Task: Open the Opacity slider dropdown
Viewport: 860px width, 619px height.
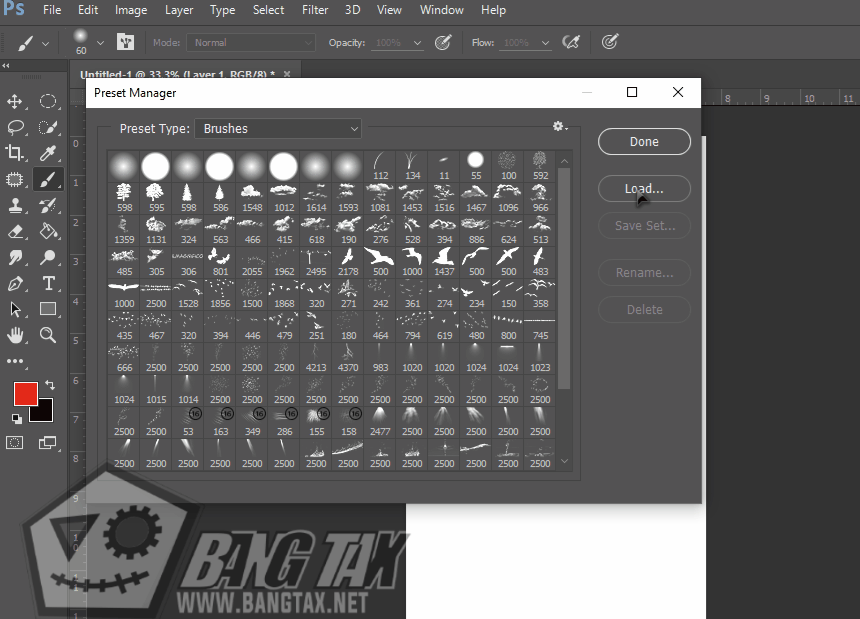Action: [x=417, y=43]
